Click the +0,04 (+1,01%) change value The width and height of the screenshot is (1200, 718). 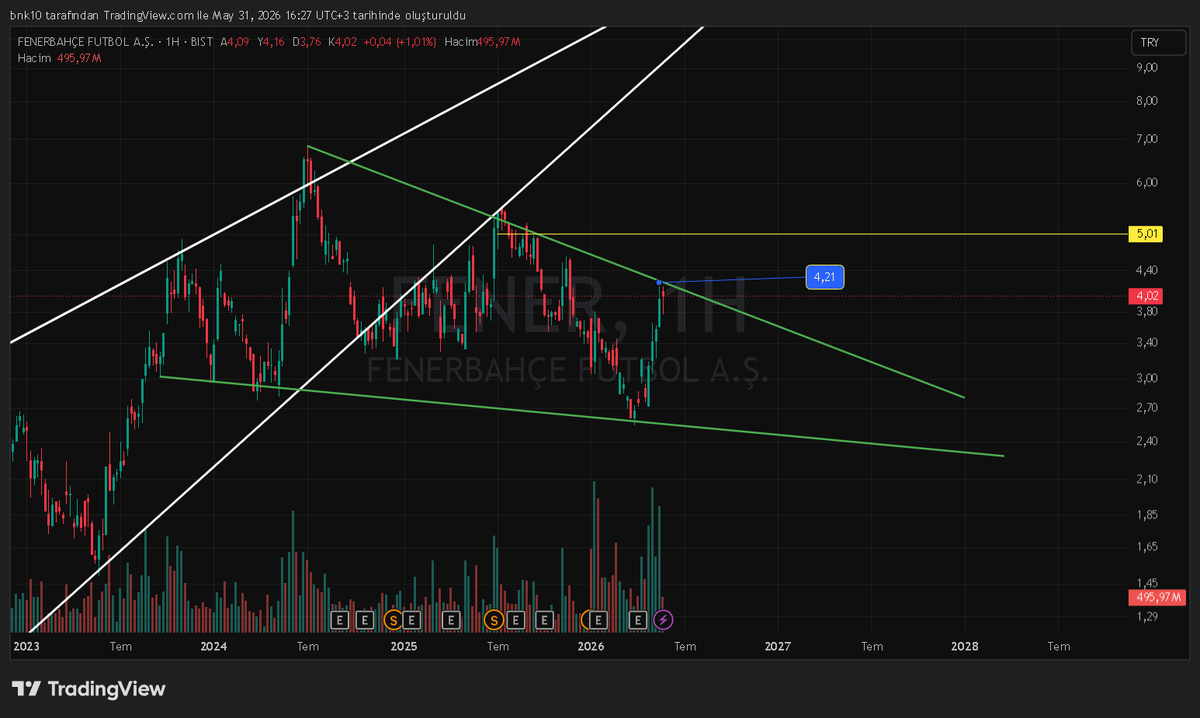(400, 42)
